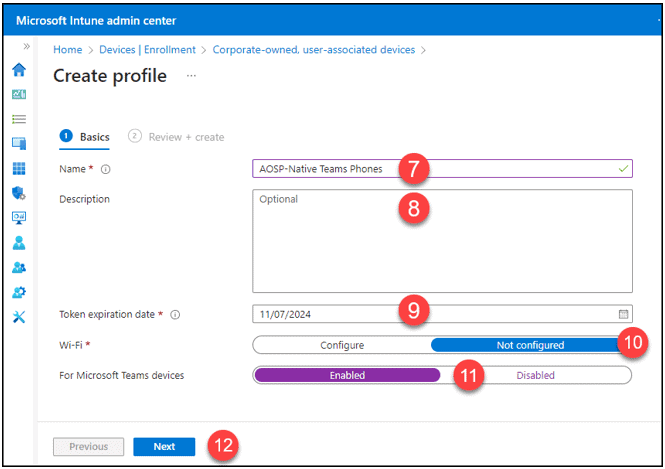665x469 pixels.
Task: Set Microsoft Teams devices to Disabled
Action: pos(535,375)
